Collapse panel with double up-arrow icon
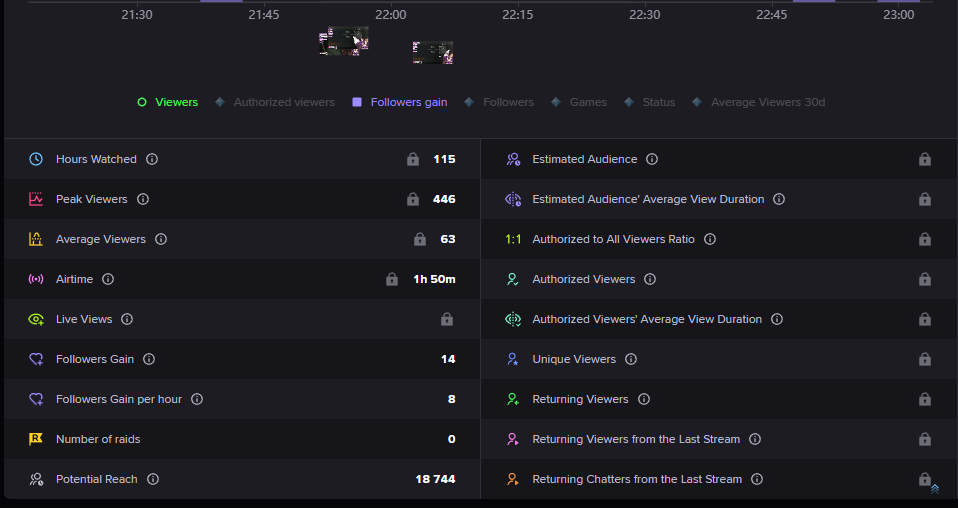The width and height of the screenshot is (958, 508). coord(935,489)
